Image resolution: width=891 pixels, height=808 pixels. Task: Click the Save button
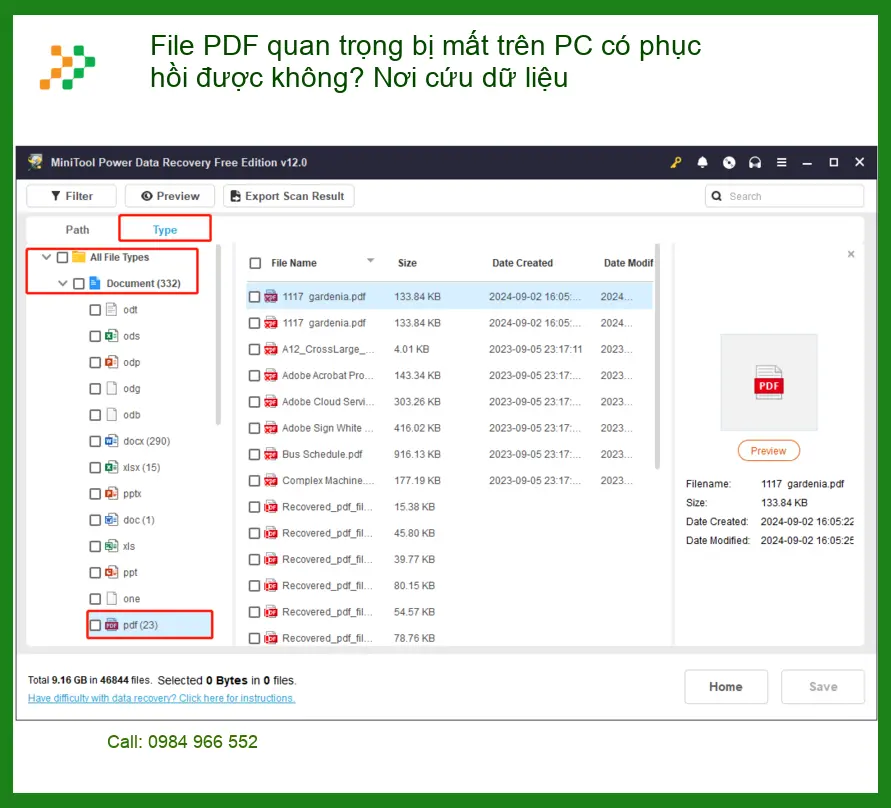[823, 686]
